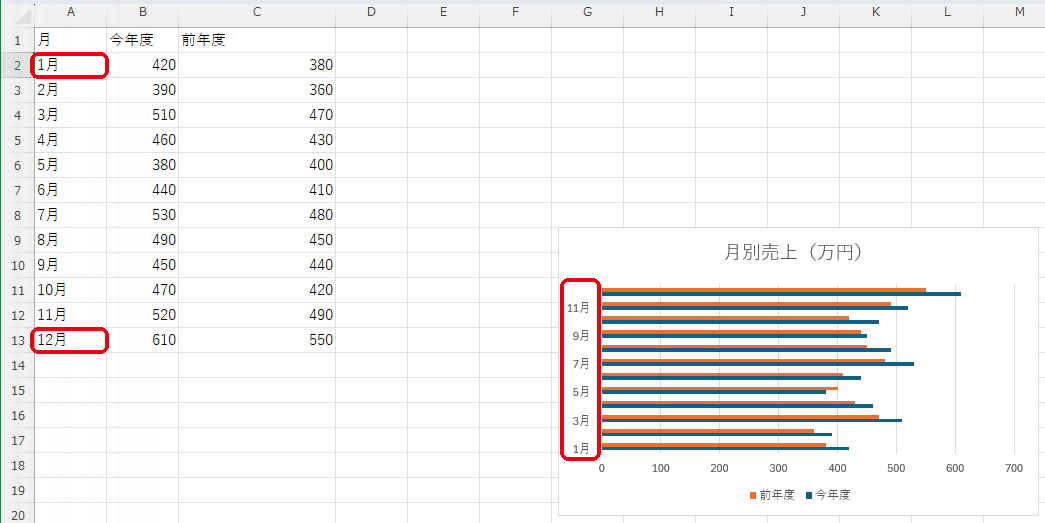Image resolution: width=1045 pixels, height=523 pixels.
Task: Click the 今年度 header cell
Action: click(x=143, y=40)
